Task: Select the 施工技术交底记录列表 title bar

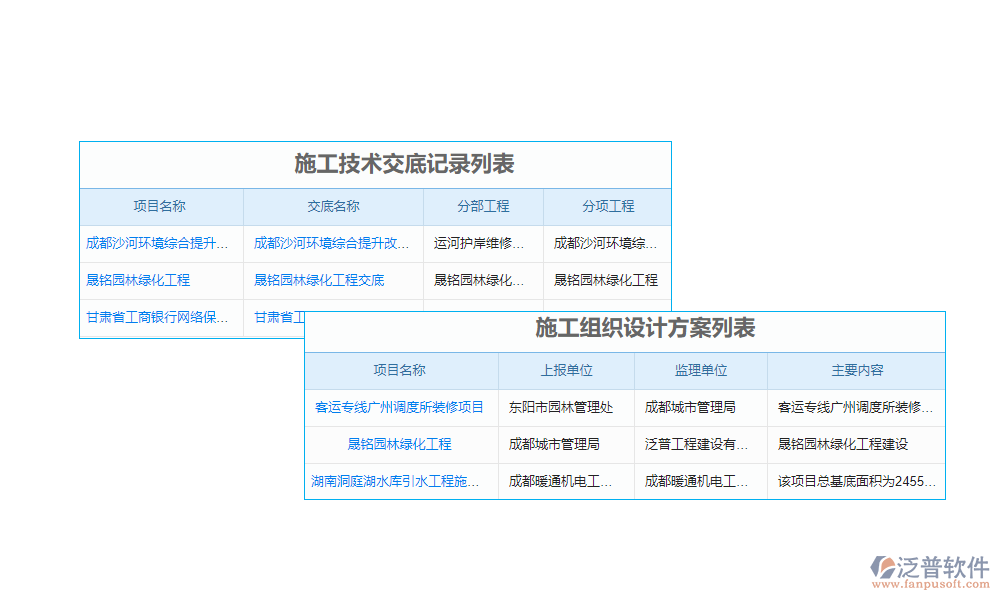Action: (x=375, y=166)
